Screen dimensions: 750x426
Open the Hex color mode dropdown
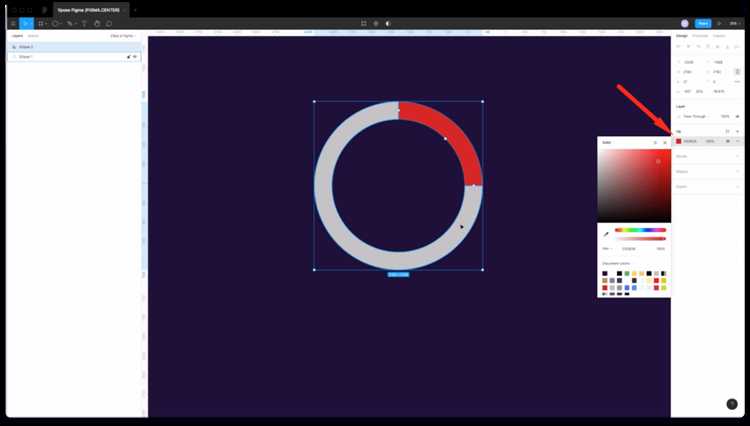(x=607, y=249)
